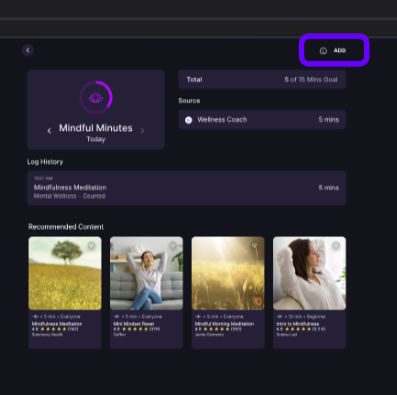This screenshot has width=397, height=395.
Task: Open the Mindful Morning Meditation thumbnail
Action: point(228,273)
